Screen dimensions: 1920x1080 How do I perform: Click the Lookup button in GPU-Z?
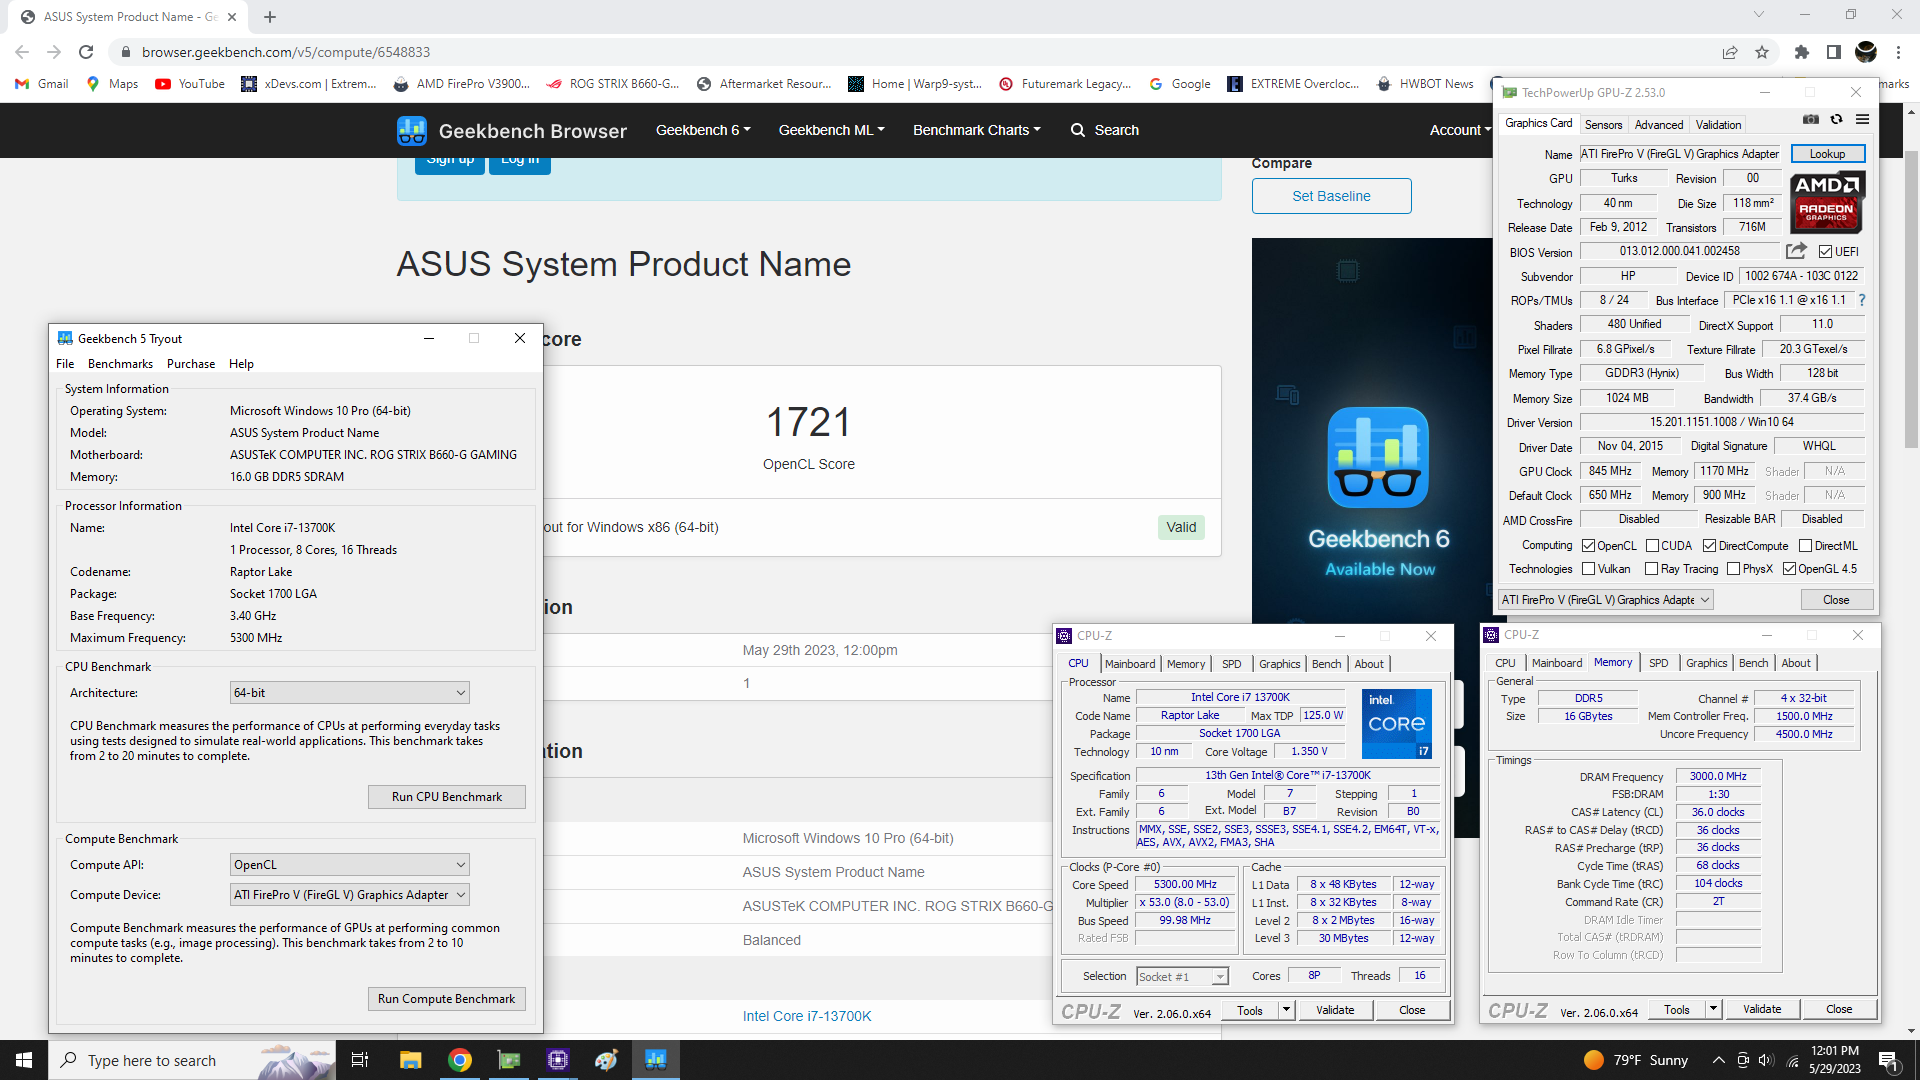click(x=1827, y=154)
